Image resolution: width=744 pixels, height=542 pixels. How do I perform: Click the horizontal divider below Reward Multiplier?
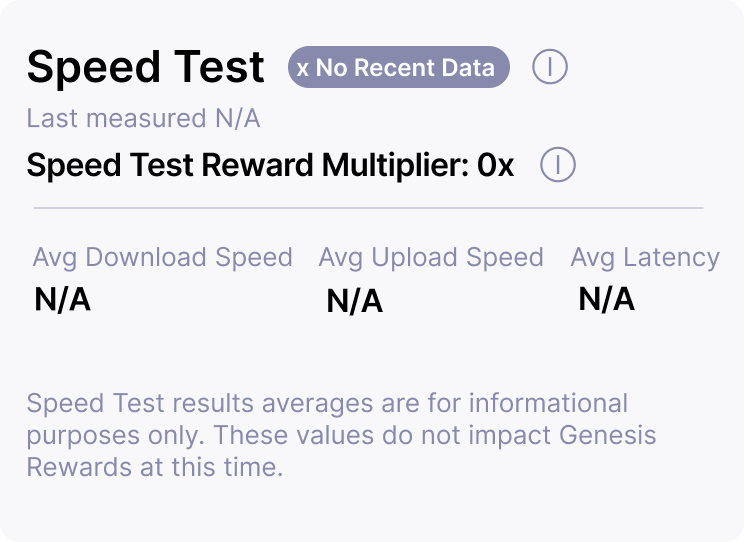pyautogui.click(x=368, y=208)
